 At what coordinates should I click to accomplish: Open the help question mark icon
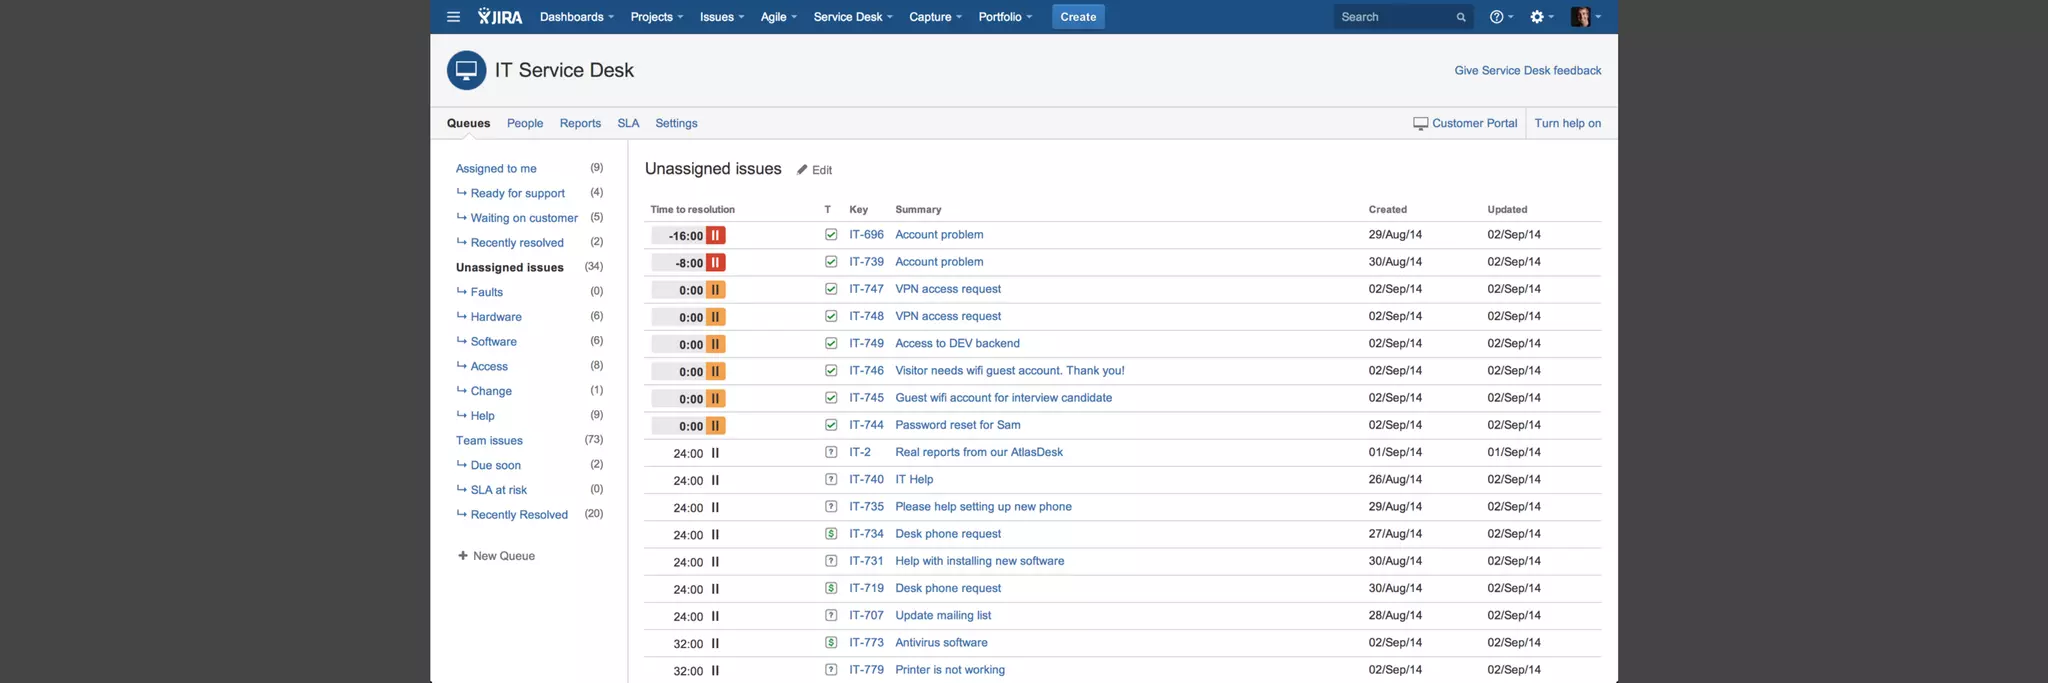point(1496,17)
